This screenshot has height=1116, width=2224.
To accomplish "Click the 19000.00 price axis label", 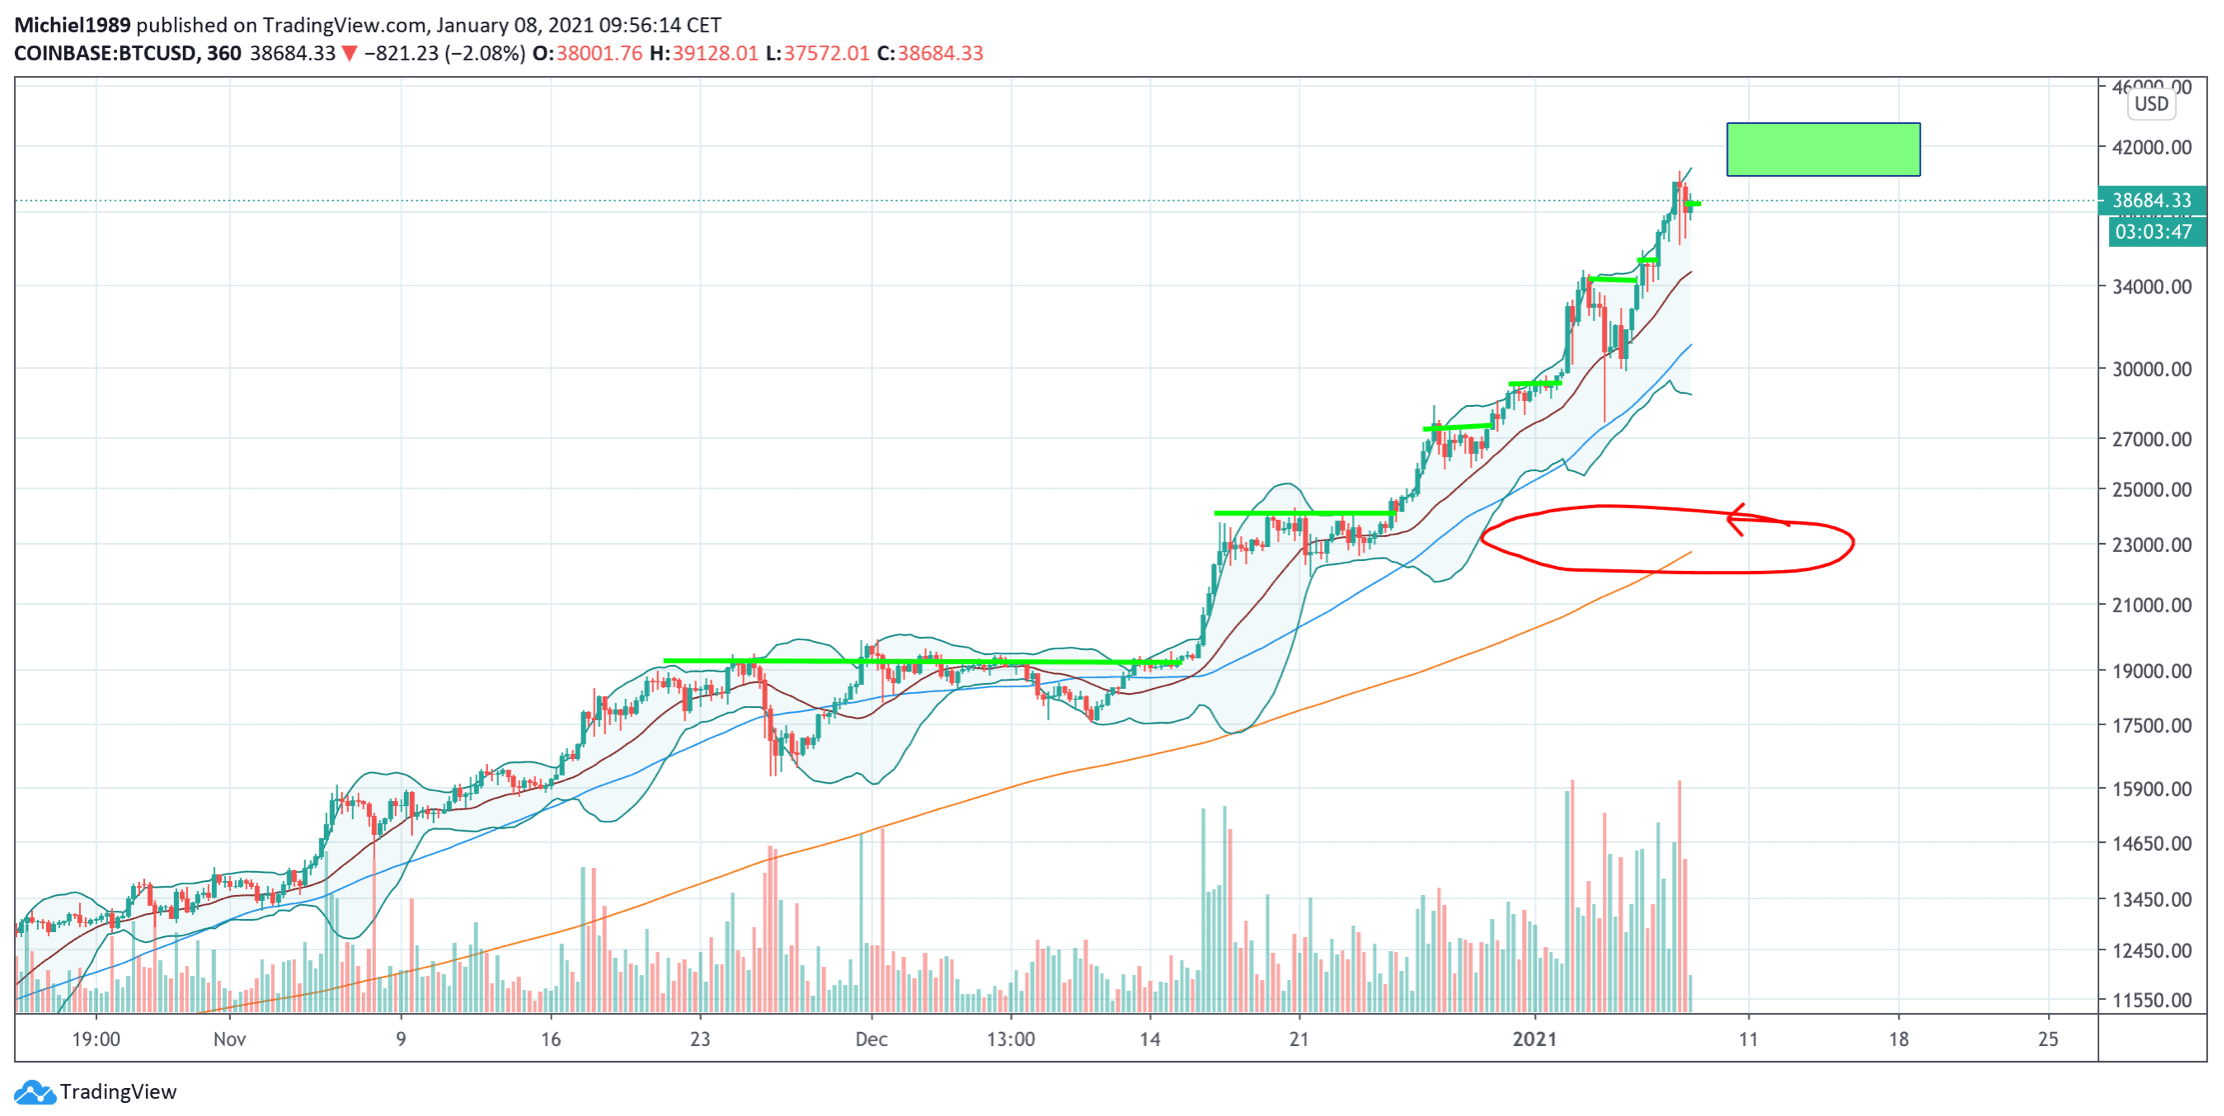I will pos(2151,671).
